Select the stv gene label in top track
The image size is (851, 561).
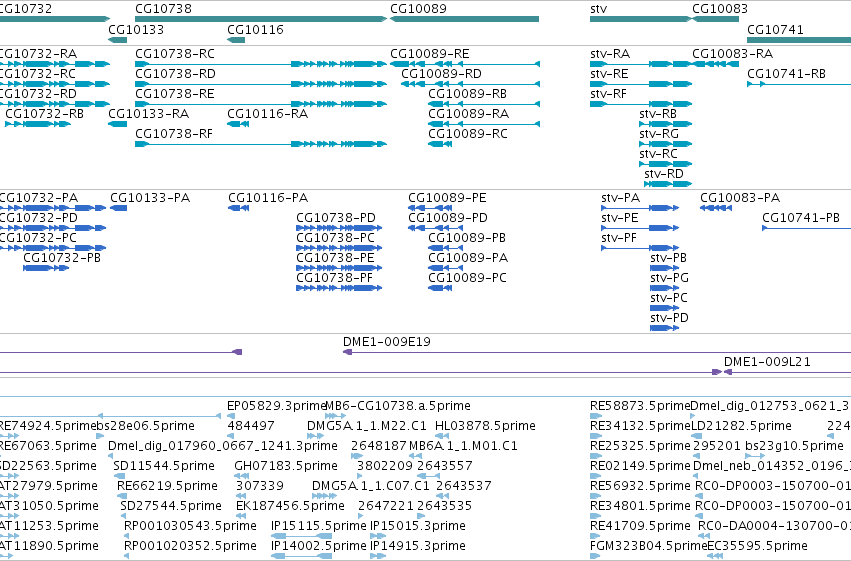click(599, 9)
